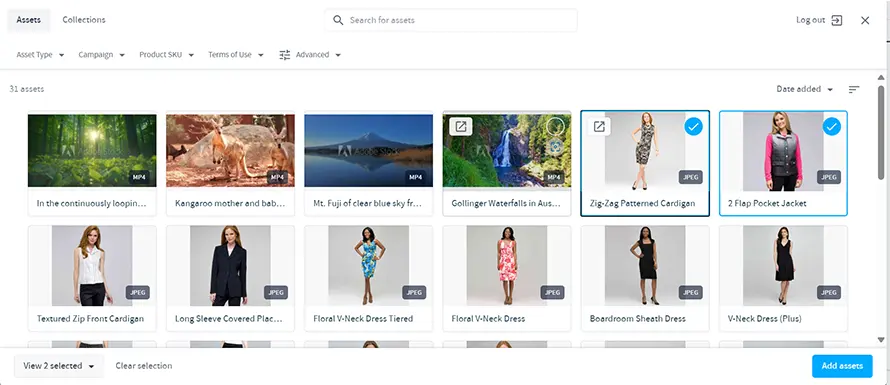Click the magnifier search icon
Viewport: 890px width, 385px height.
(x=338, y=20)
